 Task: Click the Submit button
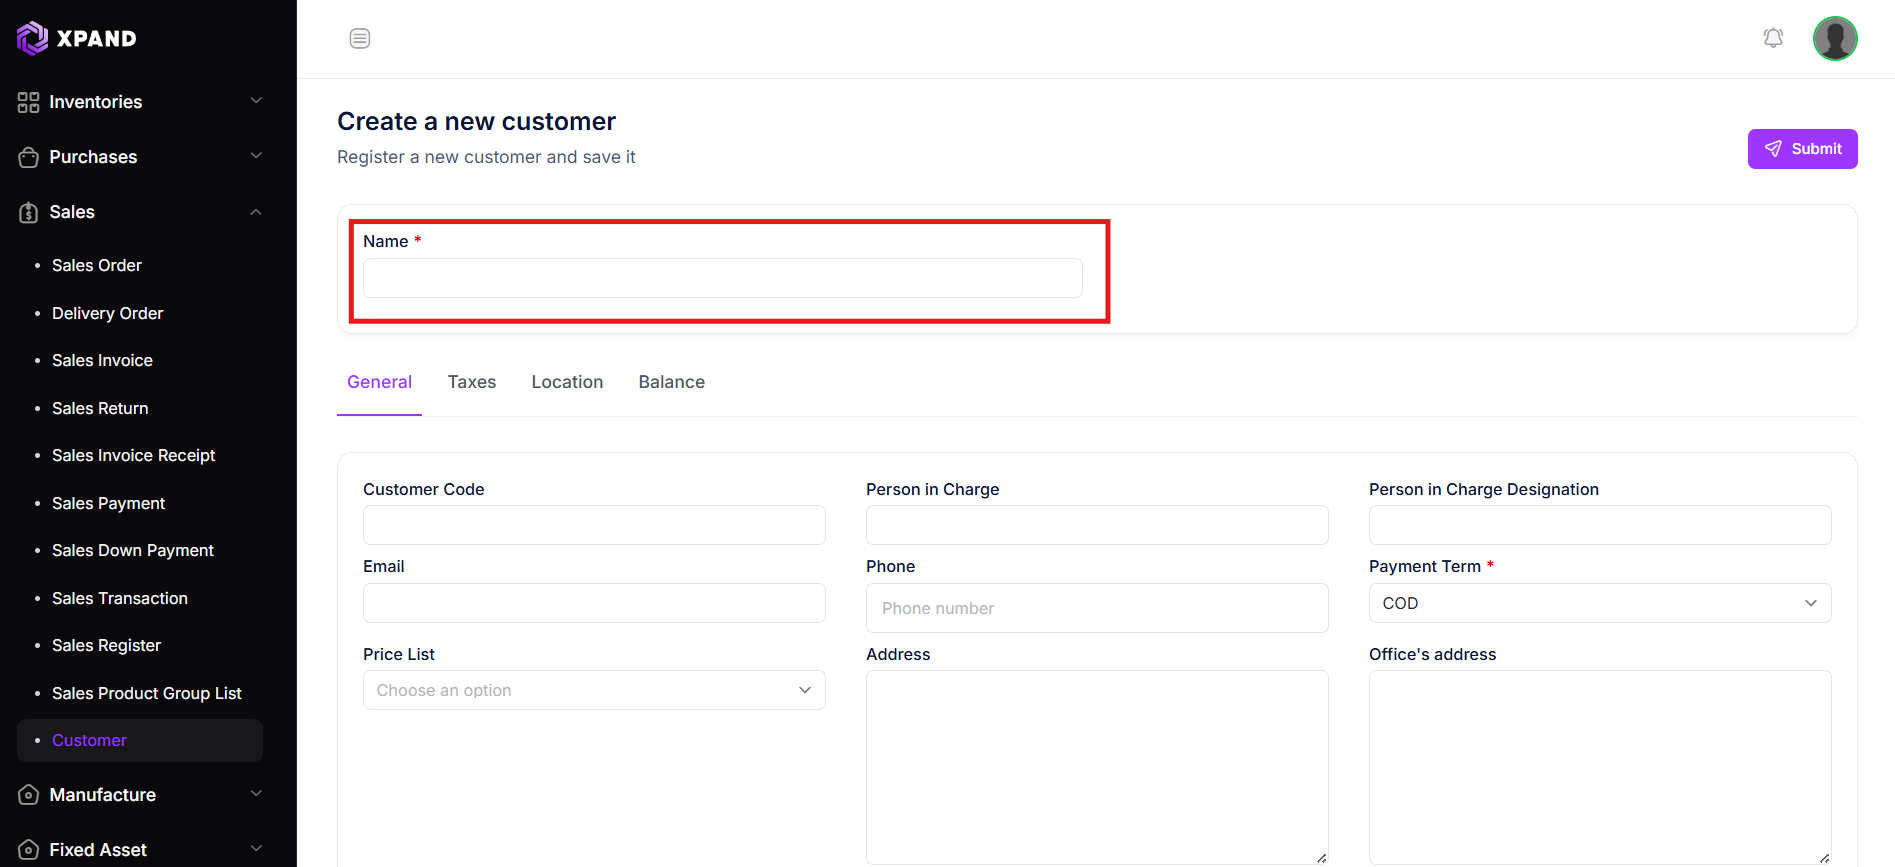click(x=1802, y=149)
